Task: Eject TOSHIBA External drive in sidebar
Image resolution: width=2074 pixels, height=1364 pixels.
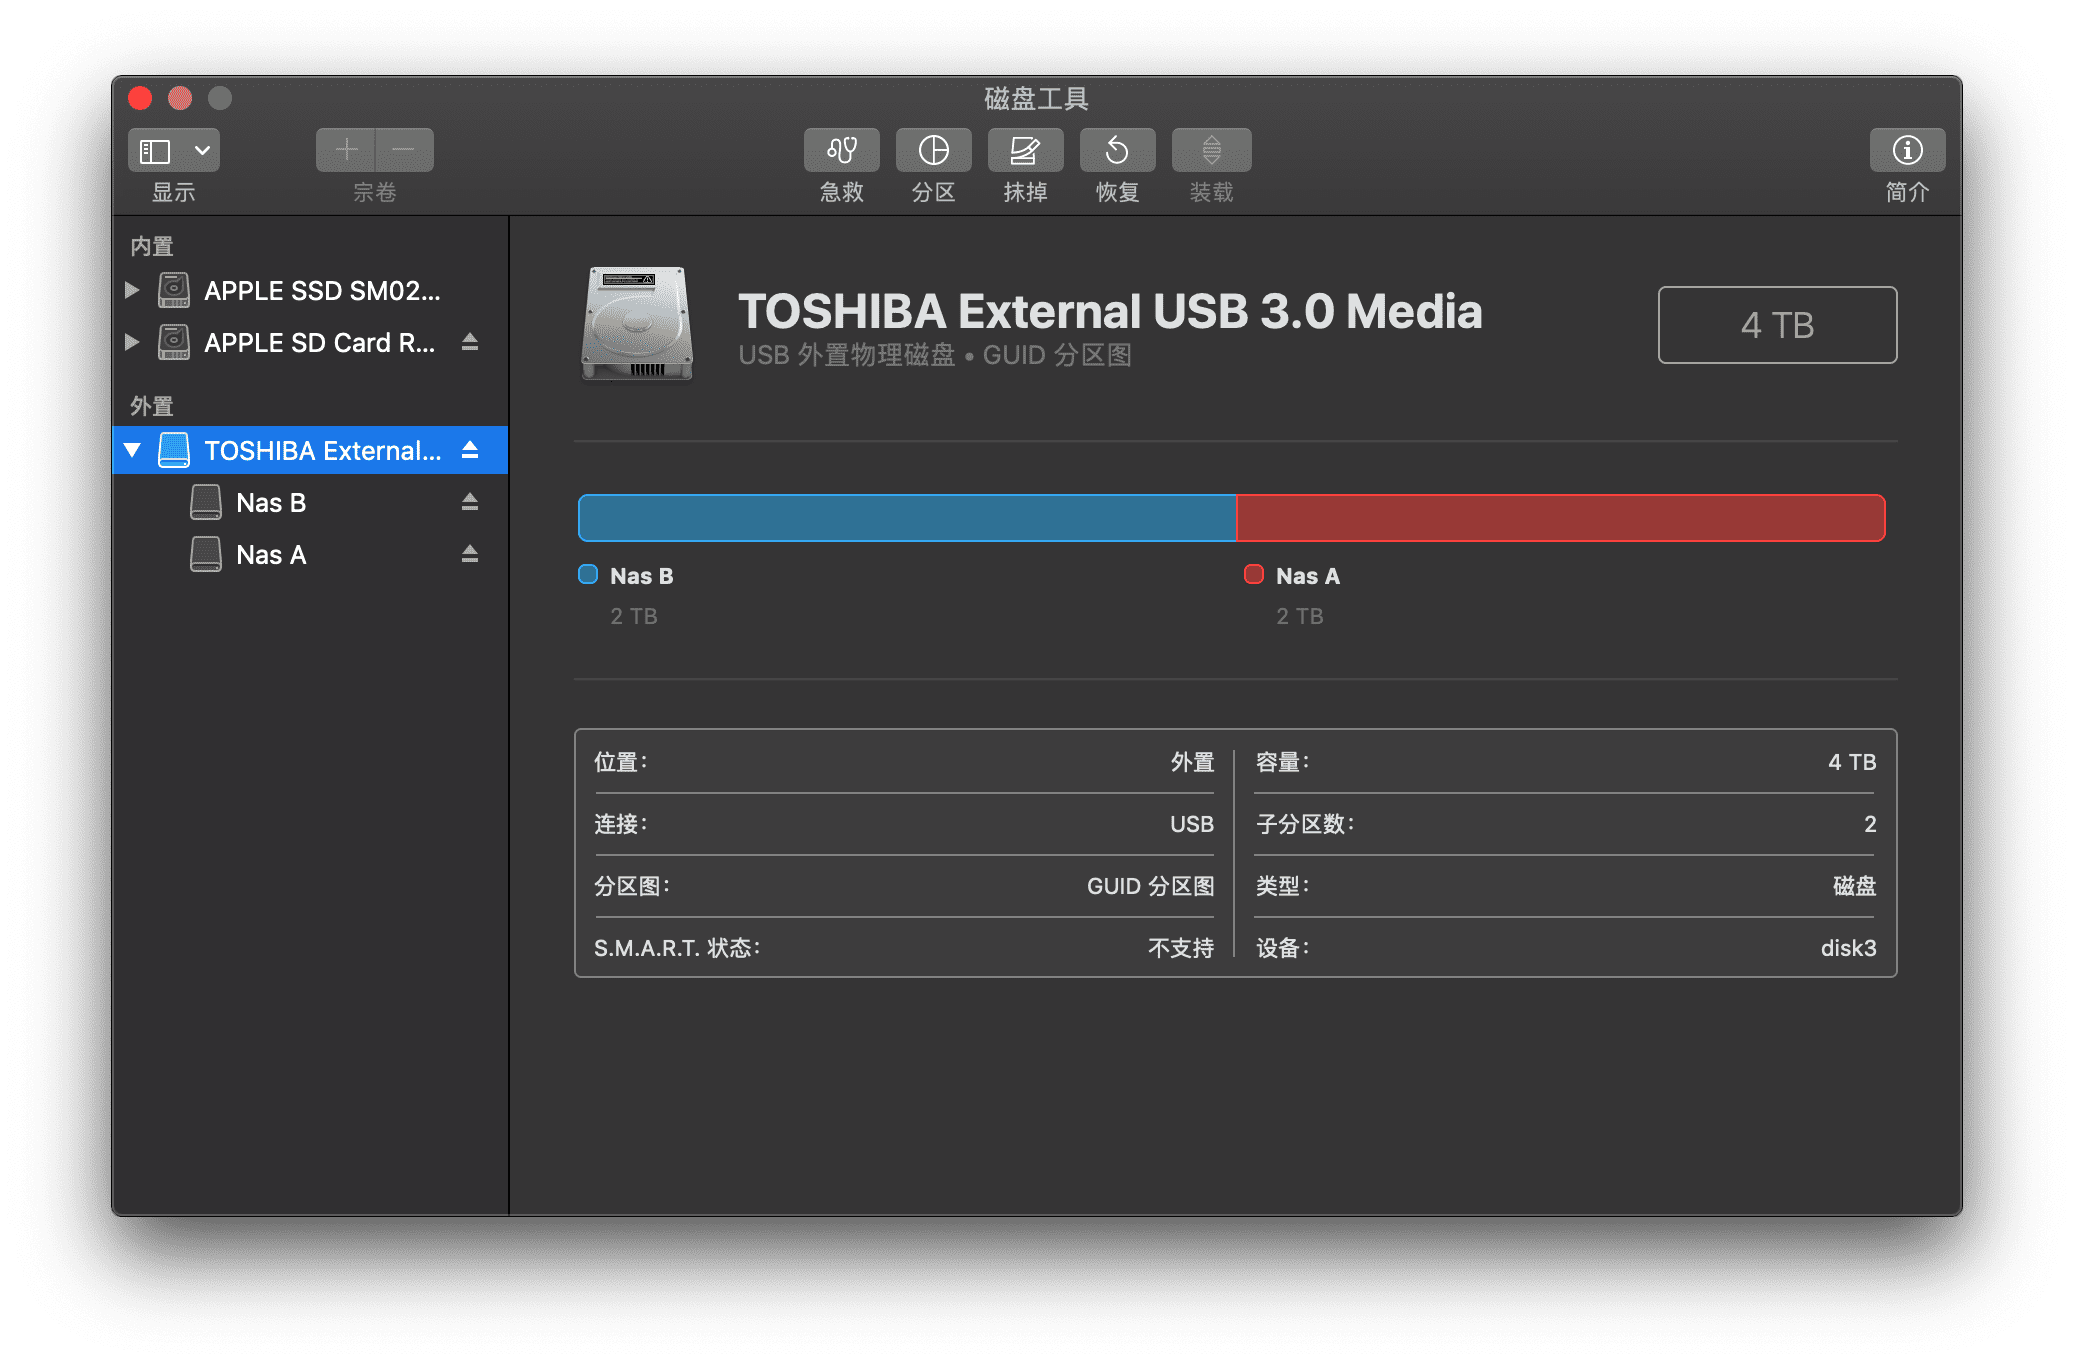Action: (x=470, y=450)
